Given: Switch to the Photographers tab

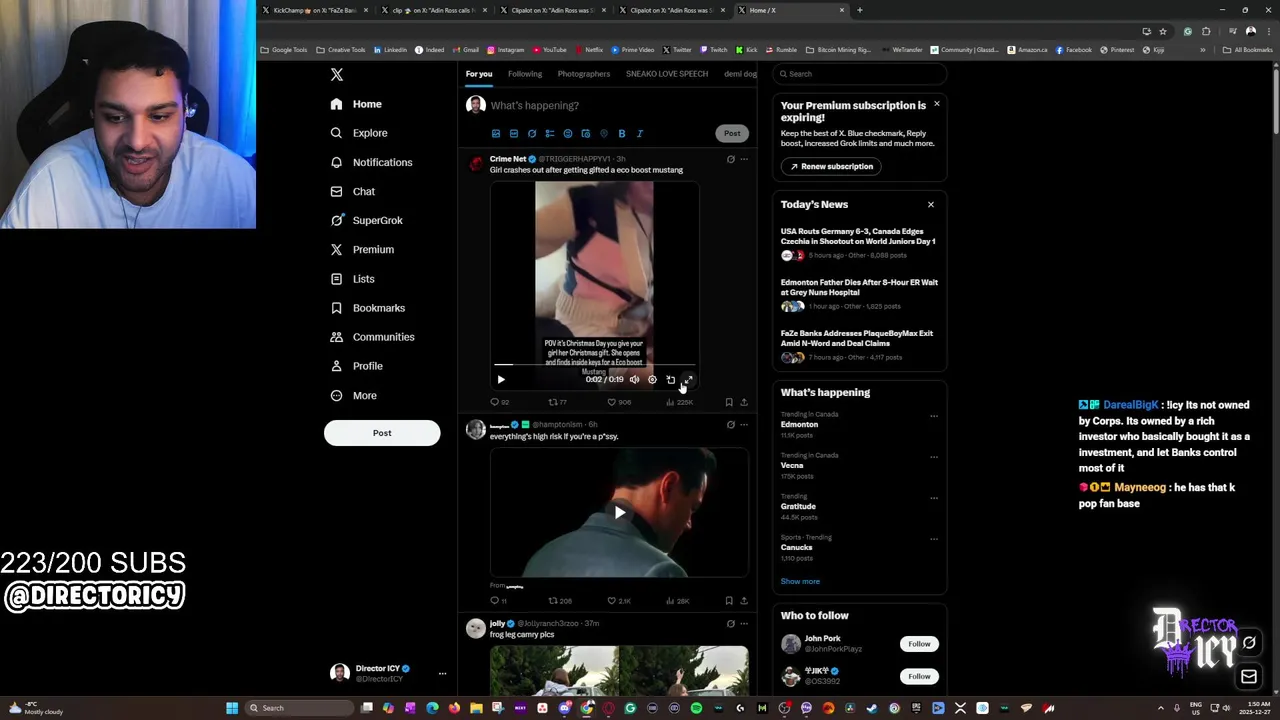Looking at the screenshot, I should (584, 74).
